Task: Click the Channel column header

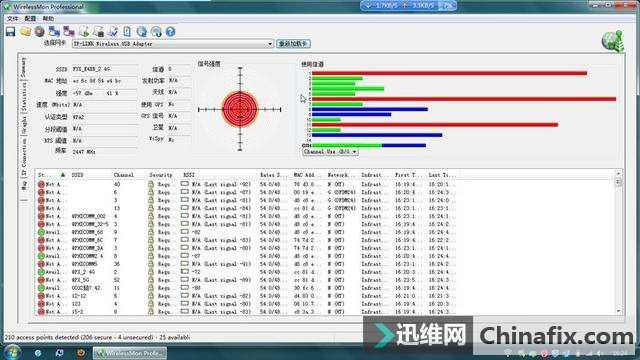Action: click(x=124, y=175)
